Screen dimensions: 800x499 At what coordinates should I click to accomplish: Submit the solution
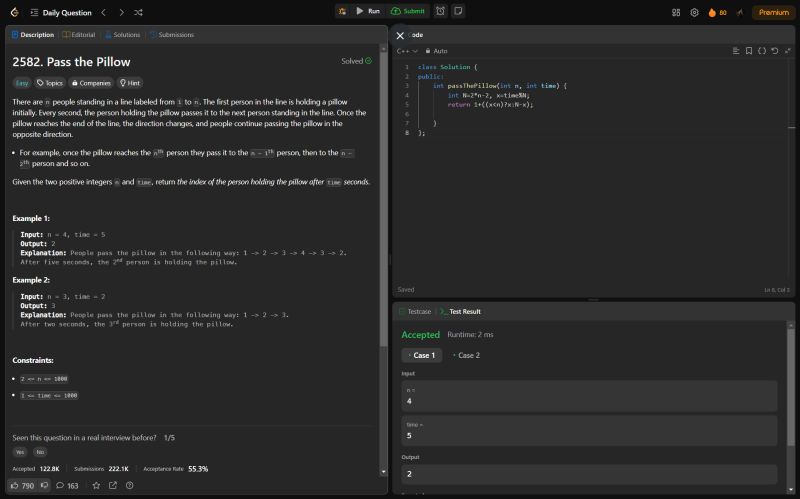pos(408,11)
